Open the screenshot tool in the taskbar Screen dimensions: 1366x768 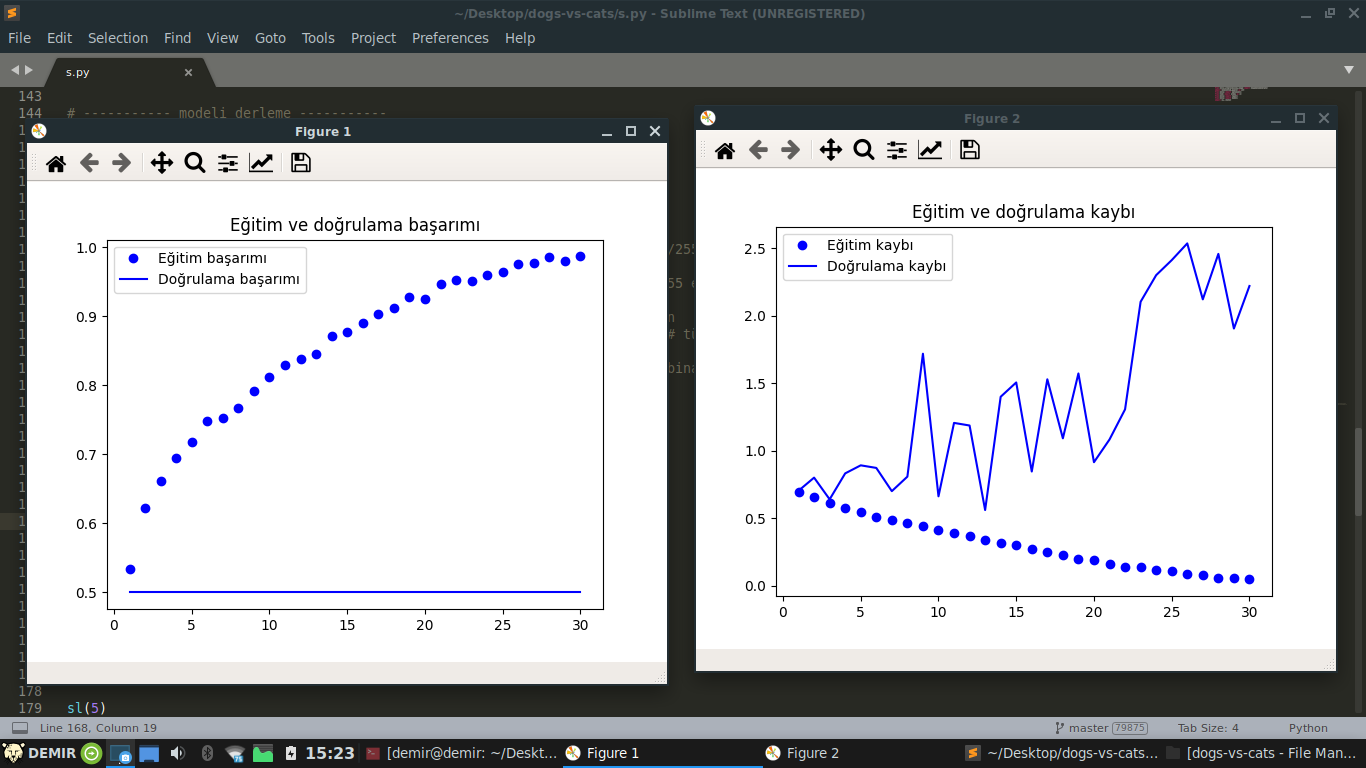(121, 753)
